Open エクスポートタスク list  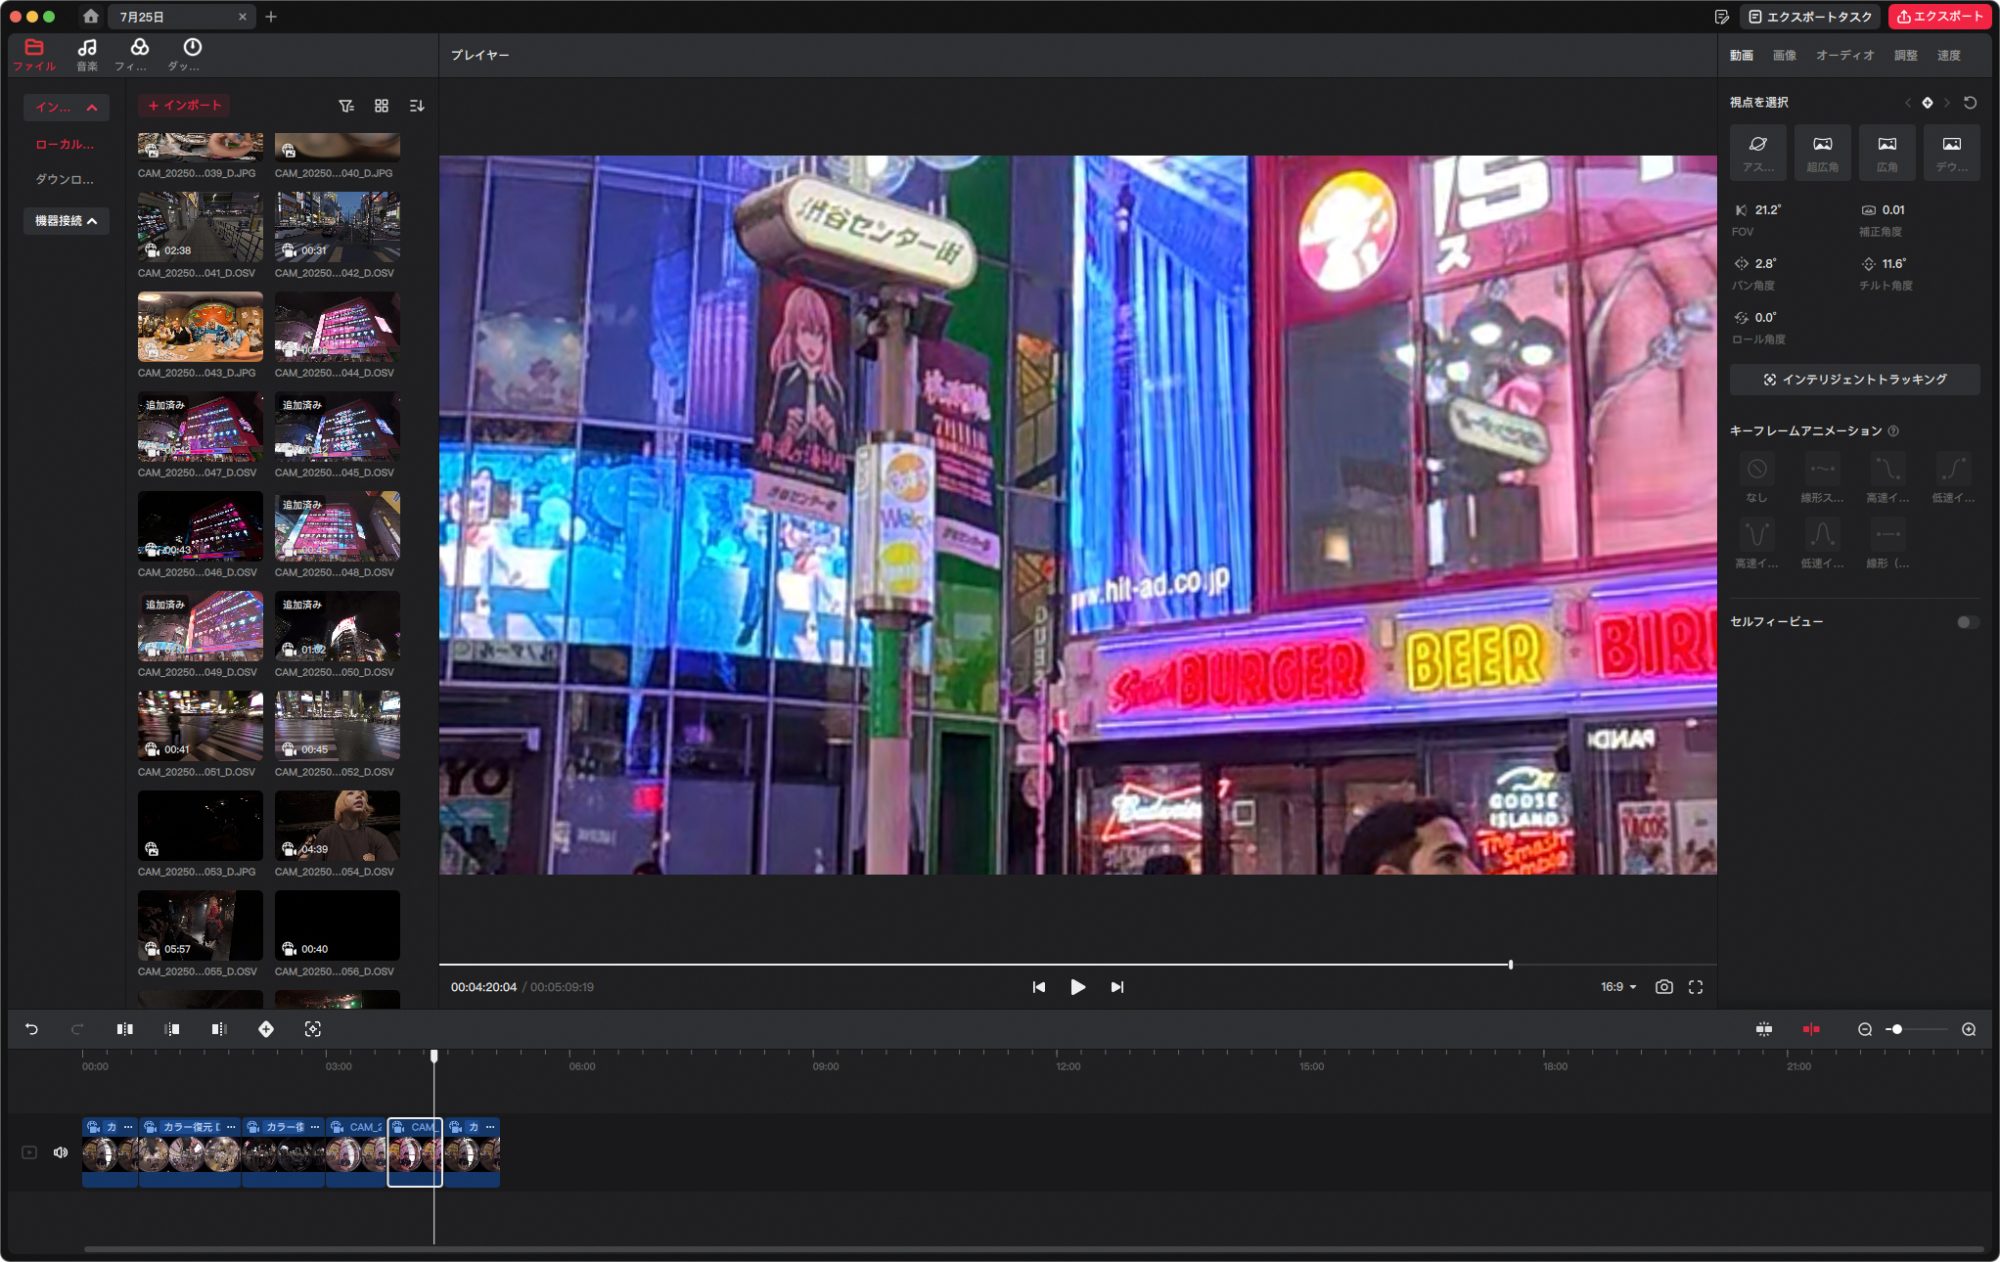[1810, 17]
